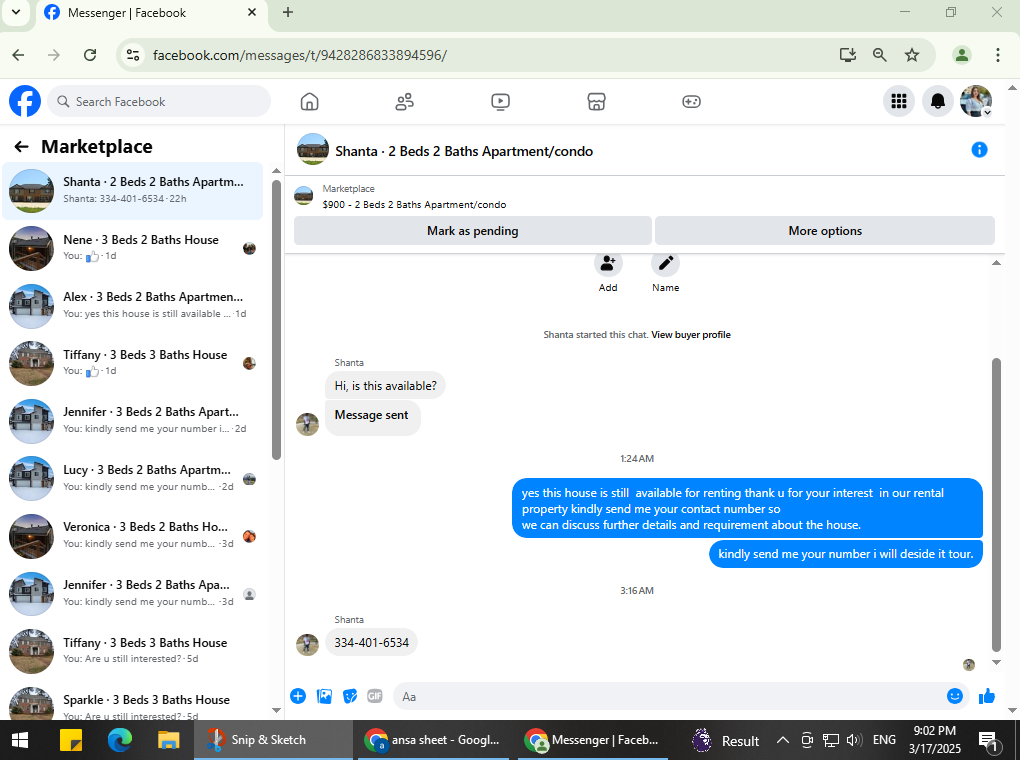Screen dimensions: 1020x760
Task: Open site information icon in address bar
Action: (133, 55)
